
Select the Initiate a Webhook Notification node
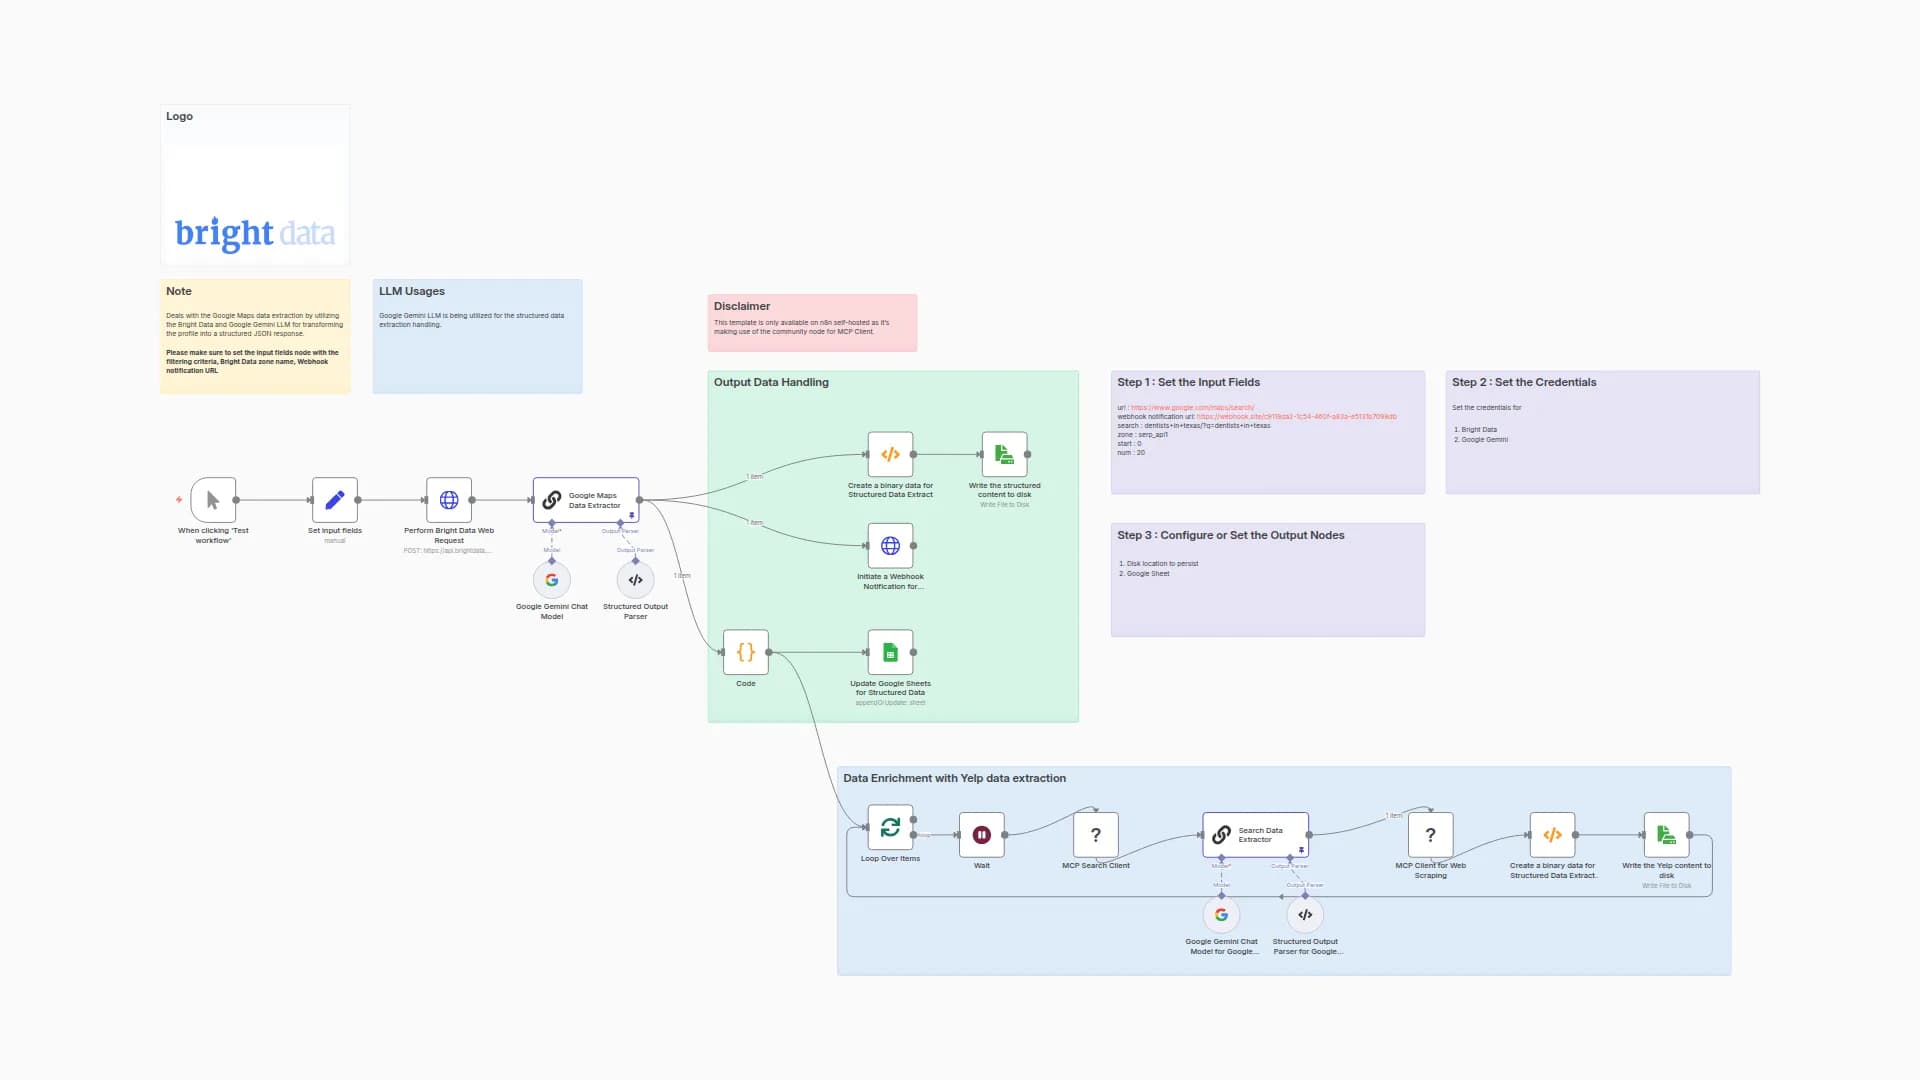point(890,546)
